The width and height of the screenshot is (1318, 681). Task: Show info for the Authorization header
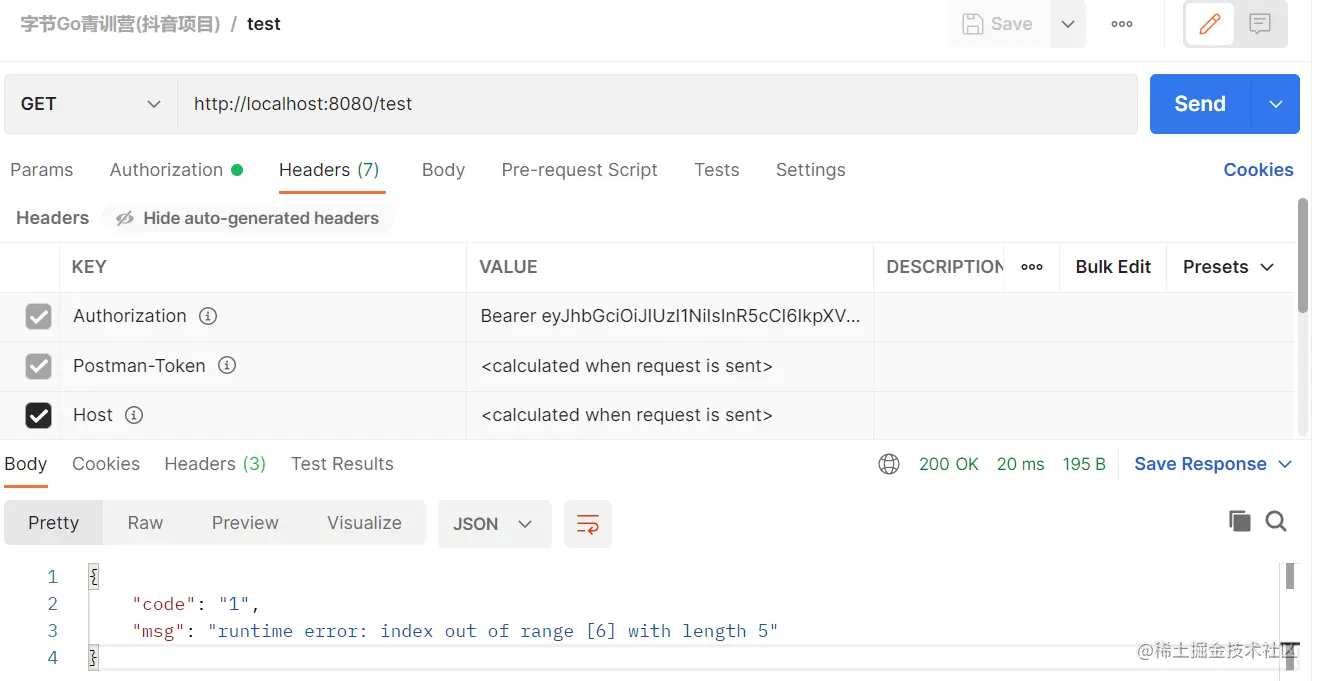208,316
